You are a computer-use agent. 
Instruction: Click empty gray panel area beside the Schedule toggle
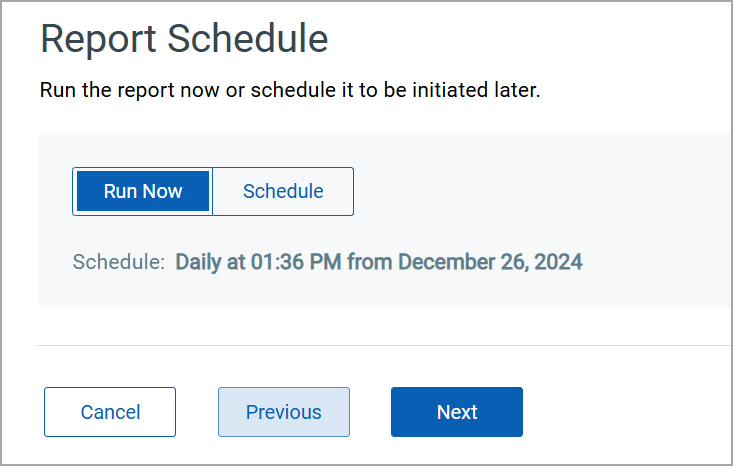[514, 192]
